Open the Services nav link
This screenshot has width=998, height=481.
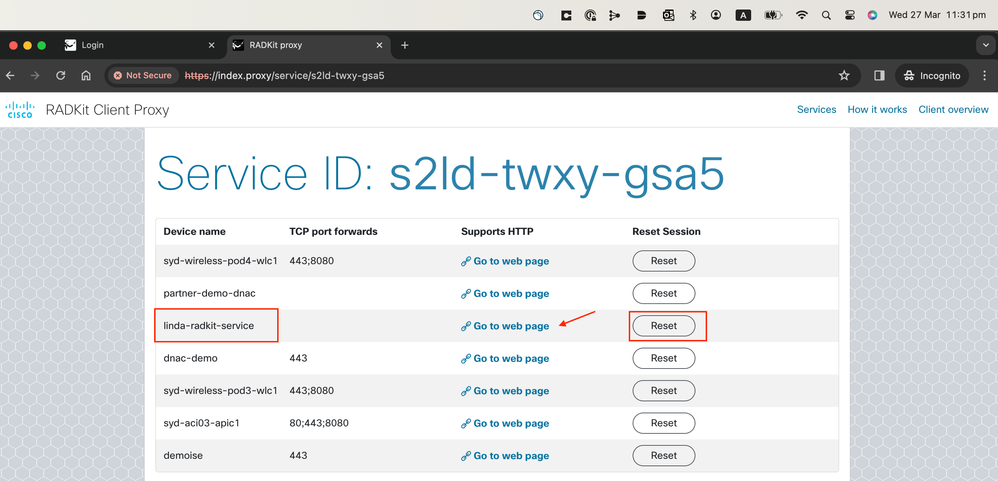(x=817, y=109)
